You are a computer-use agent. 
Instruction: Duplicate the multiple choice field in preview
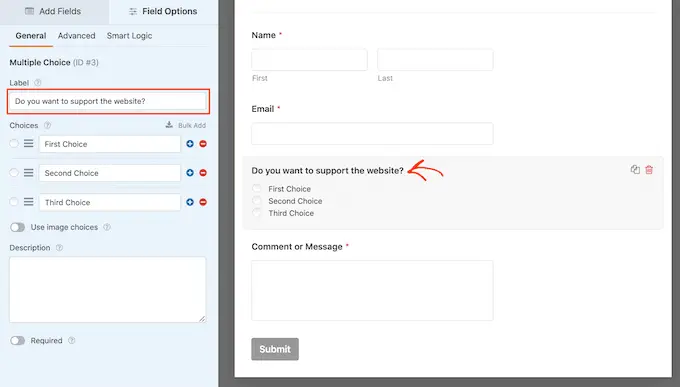[x=635, y=170]
